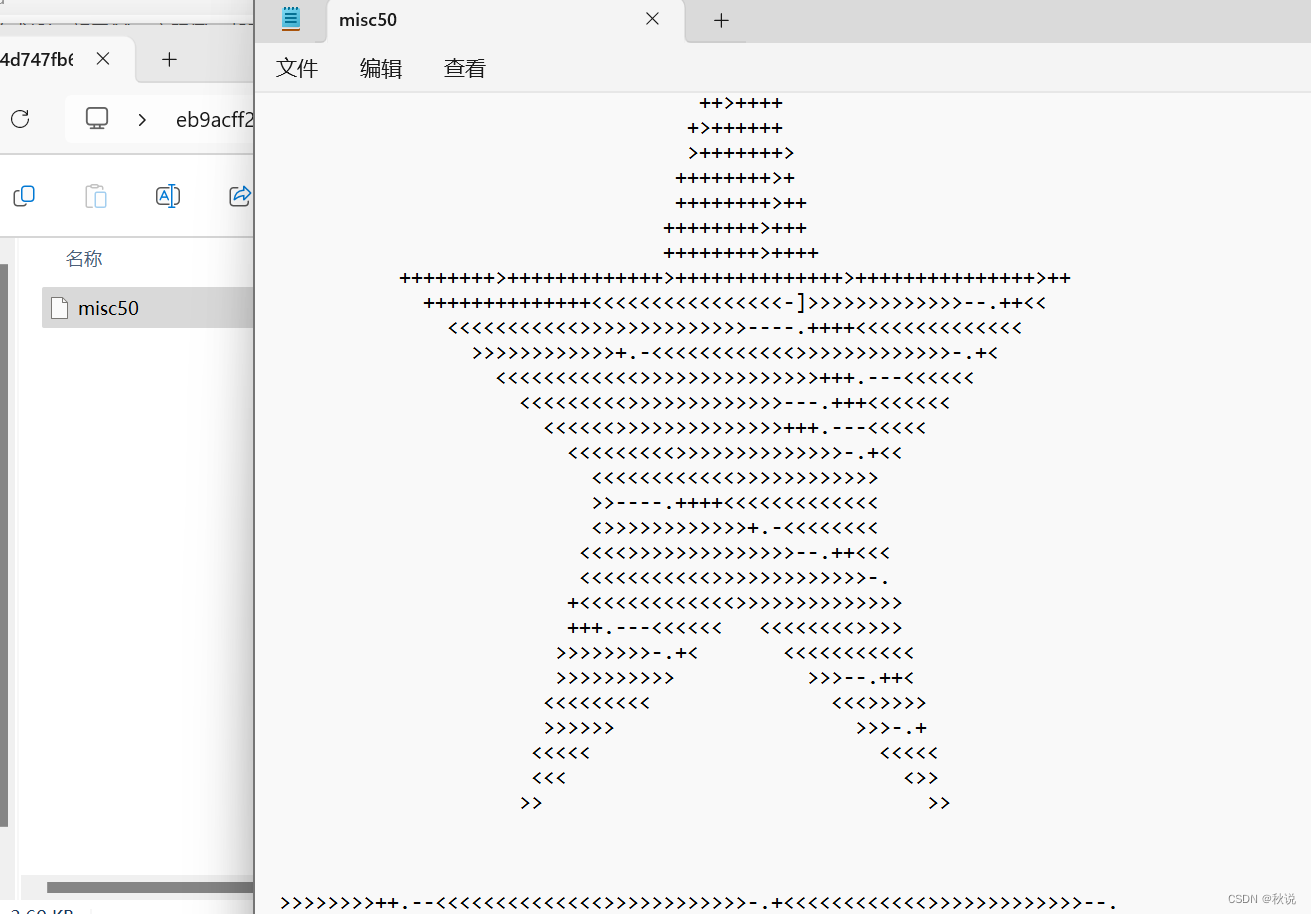Screen dimensions: 1311x914
Task: Click the new tab plus button in the browser
Action: (x=169, y=59)
